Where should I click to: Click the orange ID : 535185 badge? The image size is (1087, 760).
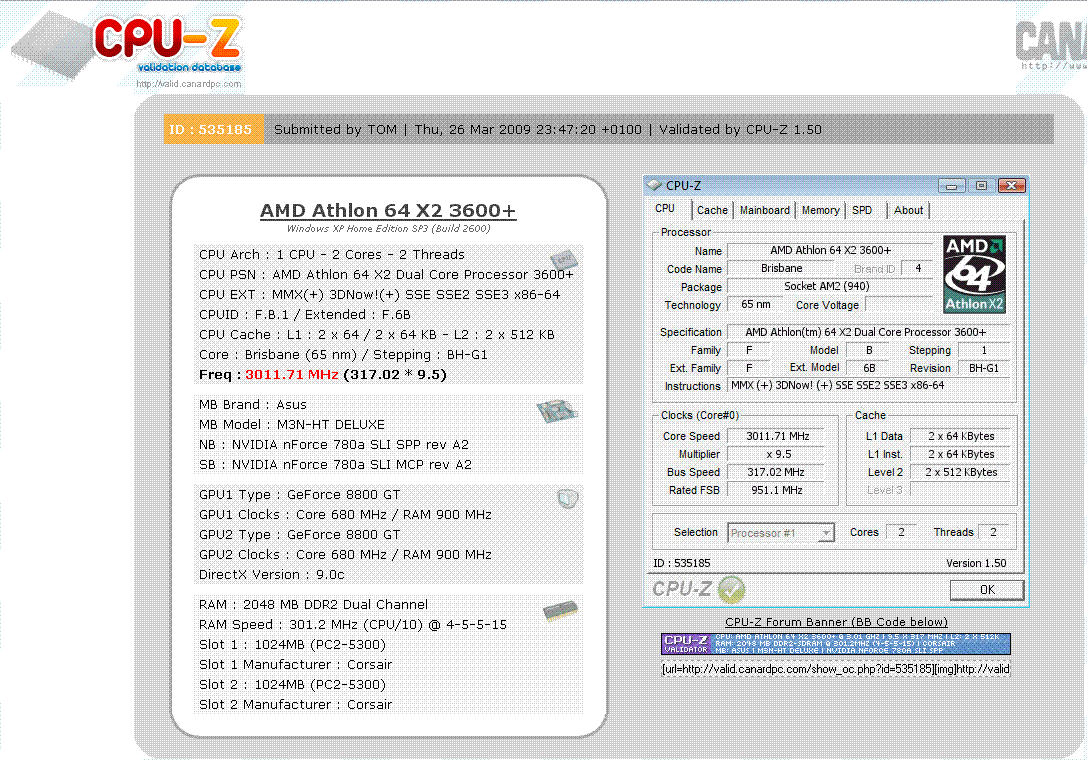pyautogui.click(x=214, y=129)
